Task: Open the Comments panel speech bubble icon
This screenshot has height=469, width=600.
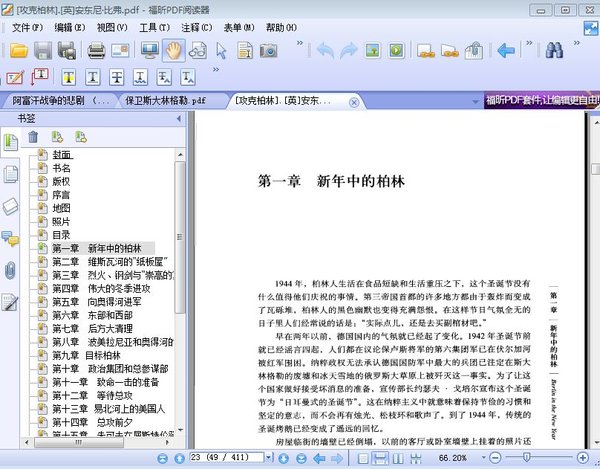Action: pos(10,239)
